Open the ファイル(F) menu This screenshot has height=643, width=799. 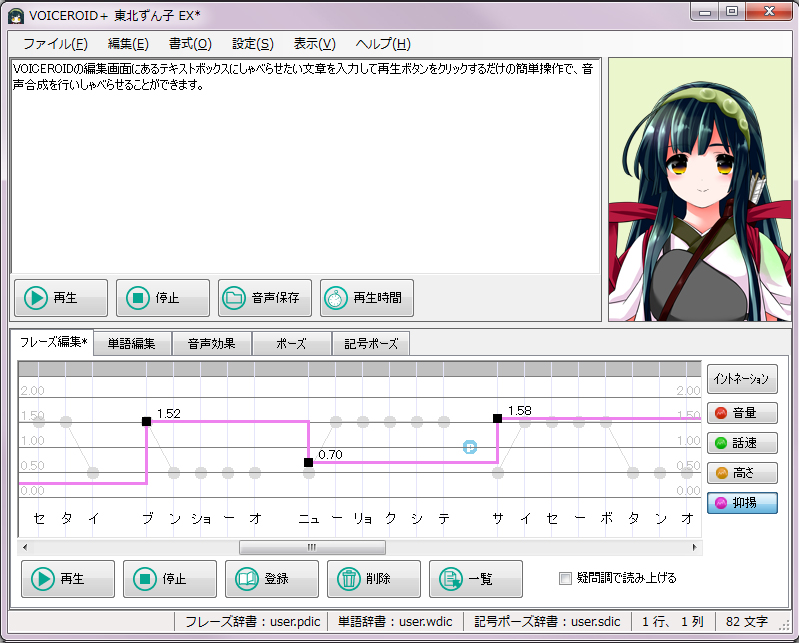click(x=56, y=44)
